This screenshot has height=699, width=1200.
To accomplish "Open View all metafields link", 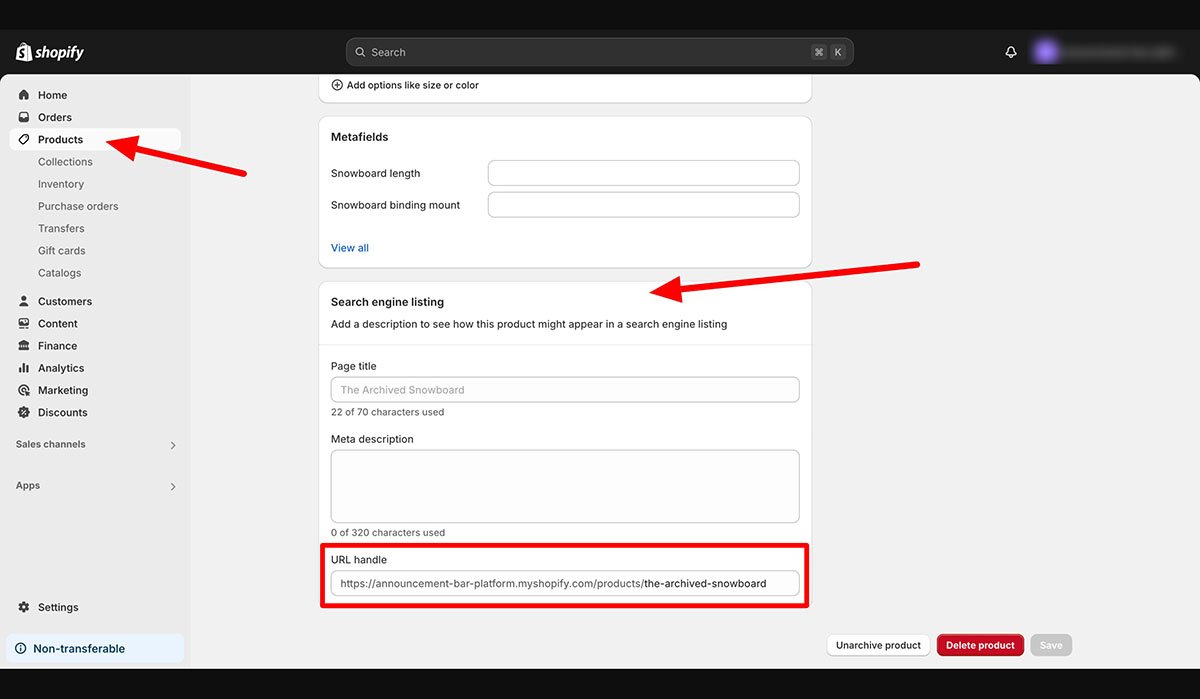I will (349, 247).
